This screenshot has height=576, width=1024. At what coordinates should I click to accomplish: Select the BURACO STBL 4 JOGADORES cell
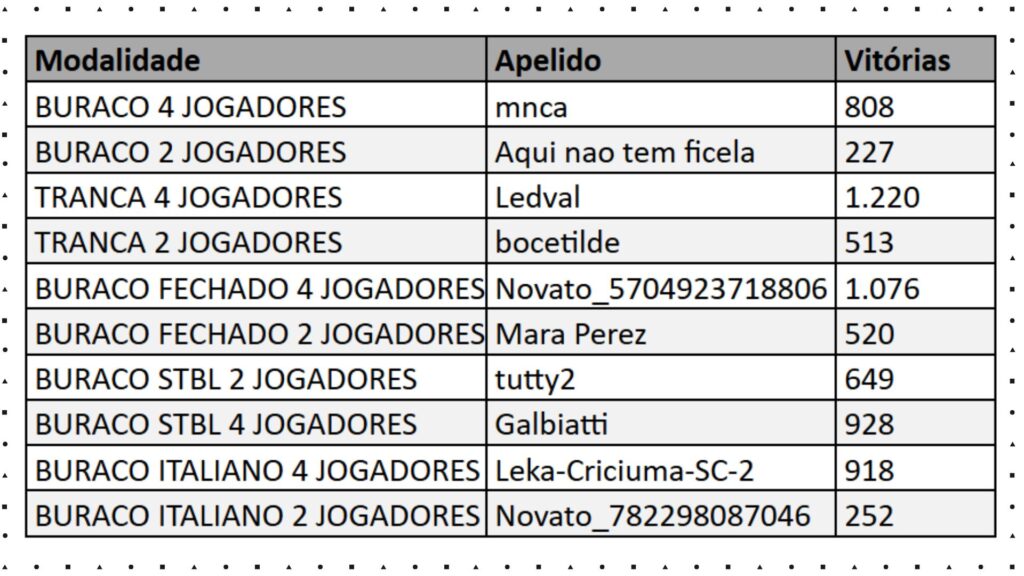point(226,424)
